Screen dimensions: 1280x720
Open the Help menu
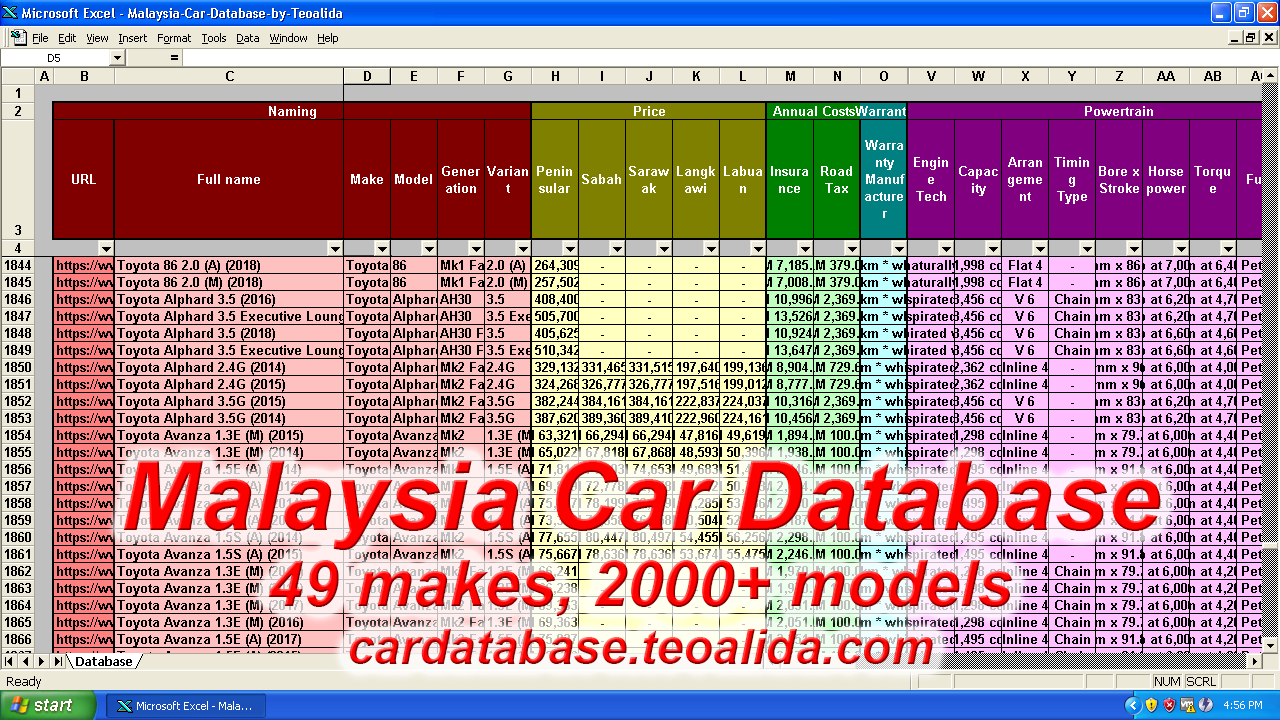point(328,38)
